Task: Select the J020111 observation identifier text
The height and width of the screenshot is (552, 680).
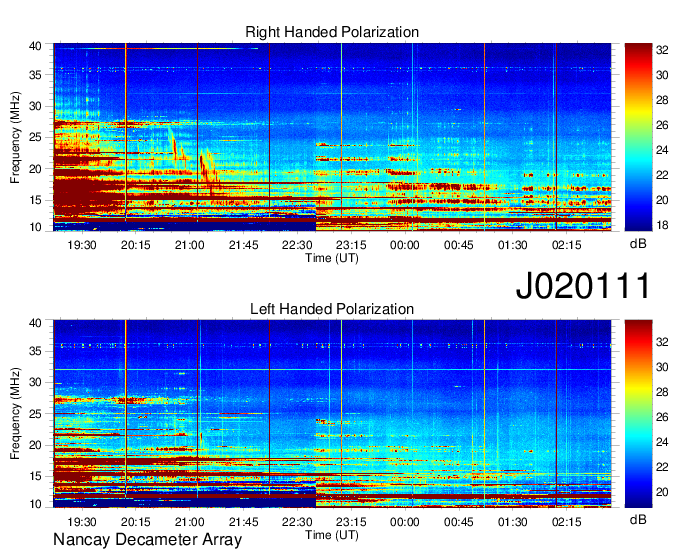Action: click(583, 285)
